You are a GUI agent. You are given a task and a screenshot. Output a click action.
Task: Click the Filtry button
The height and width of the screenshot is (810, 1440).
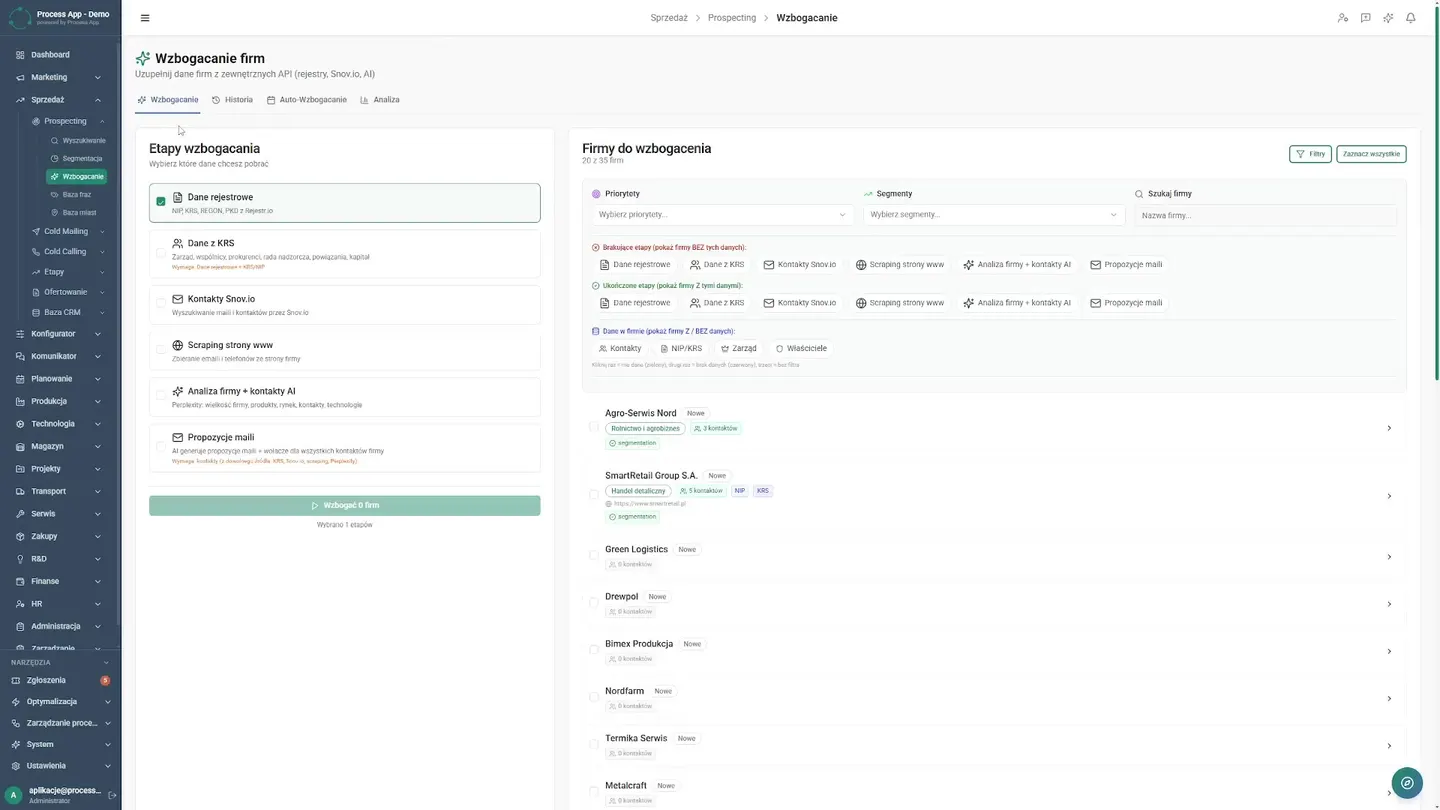[x=1310, y=154]
